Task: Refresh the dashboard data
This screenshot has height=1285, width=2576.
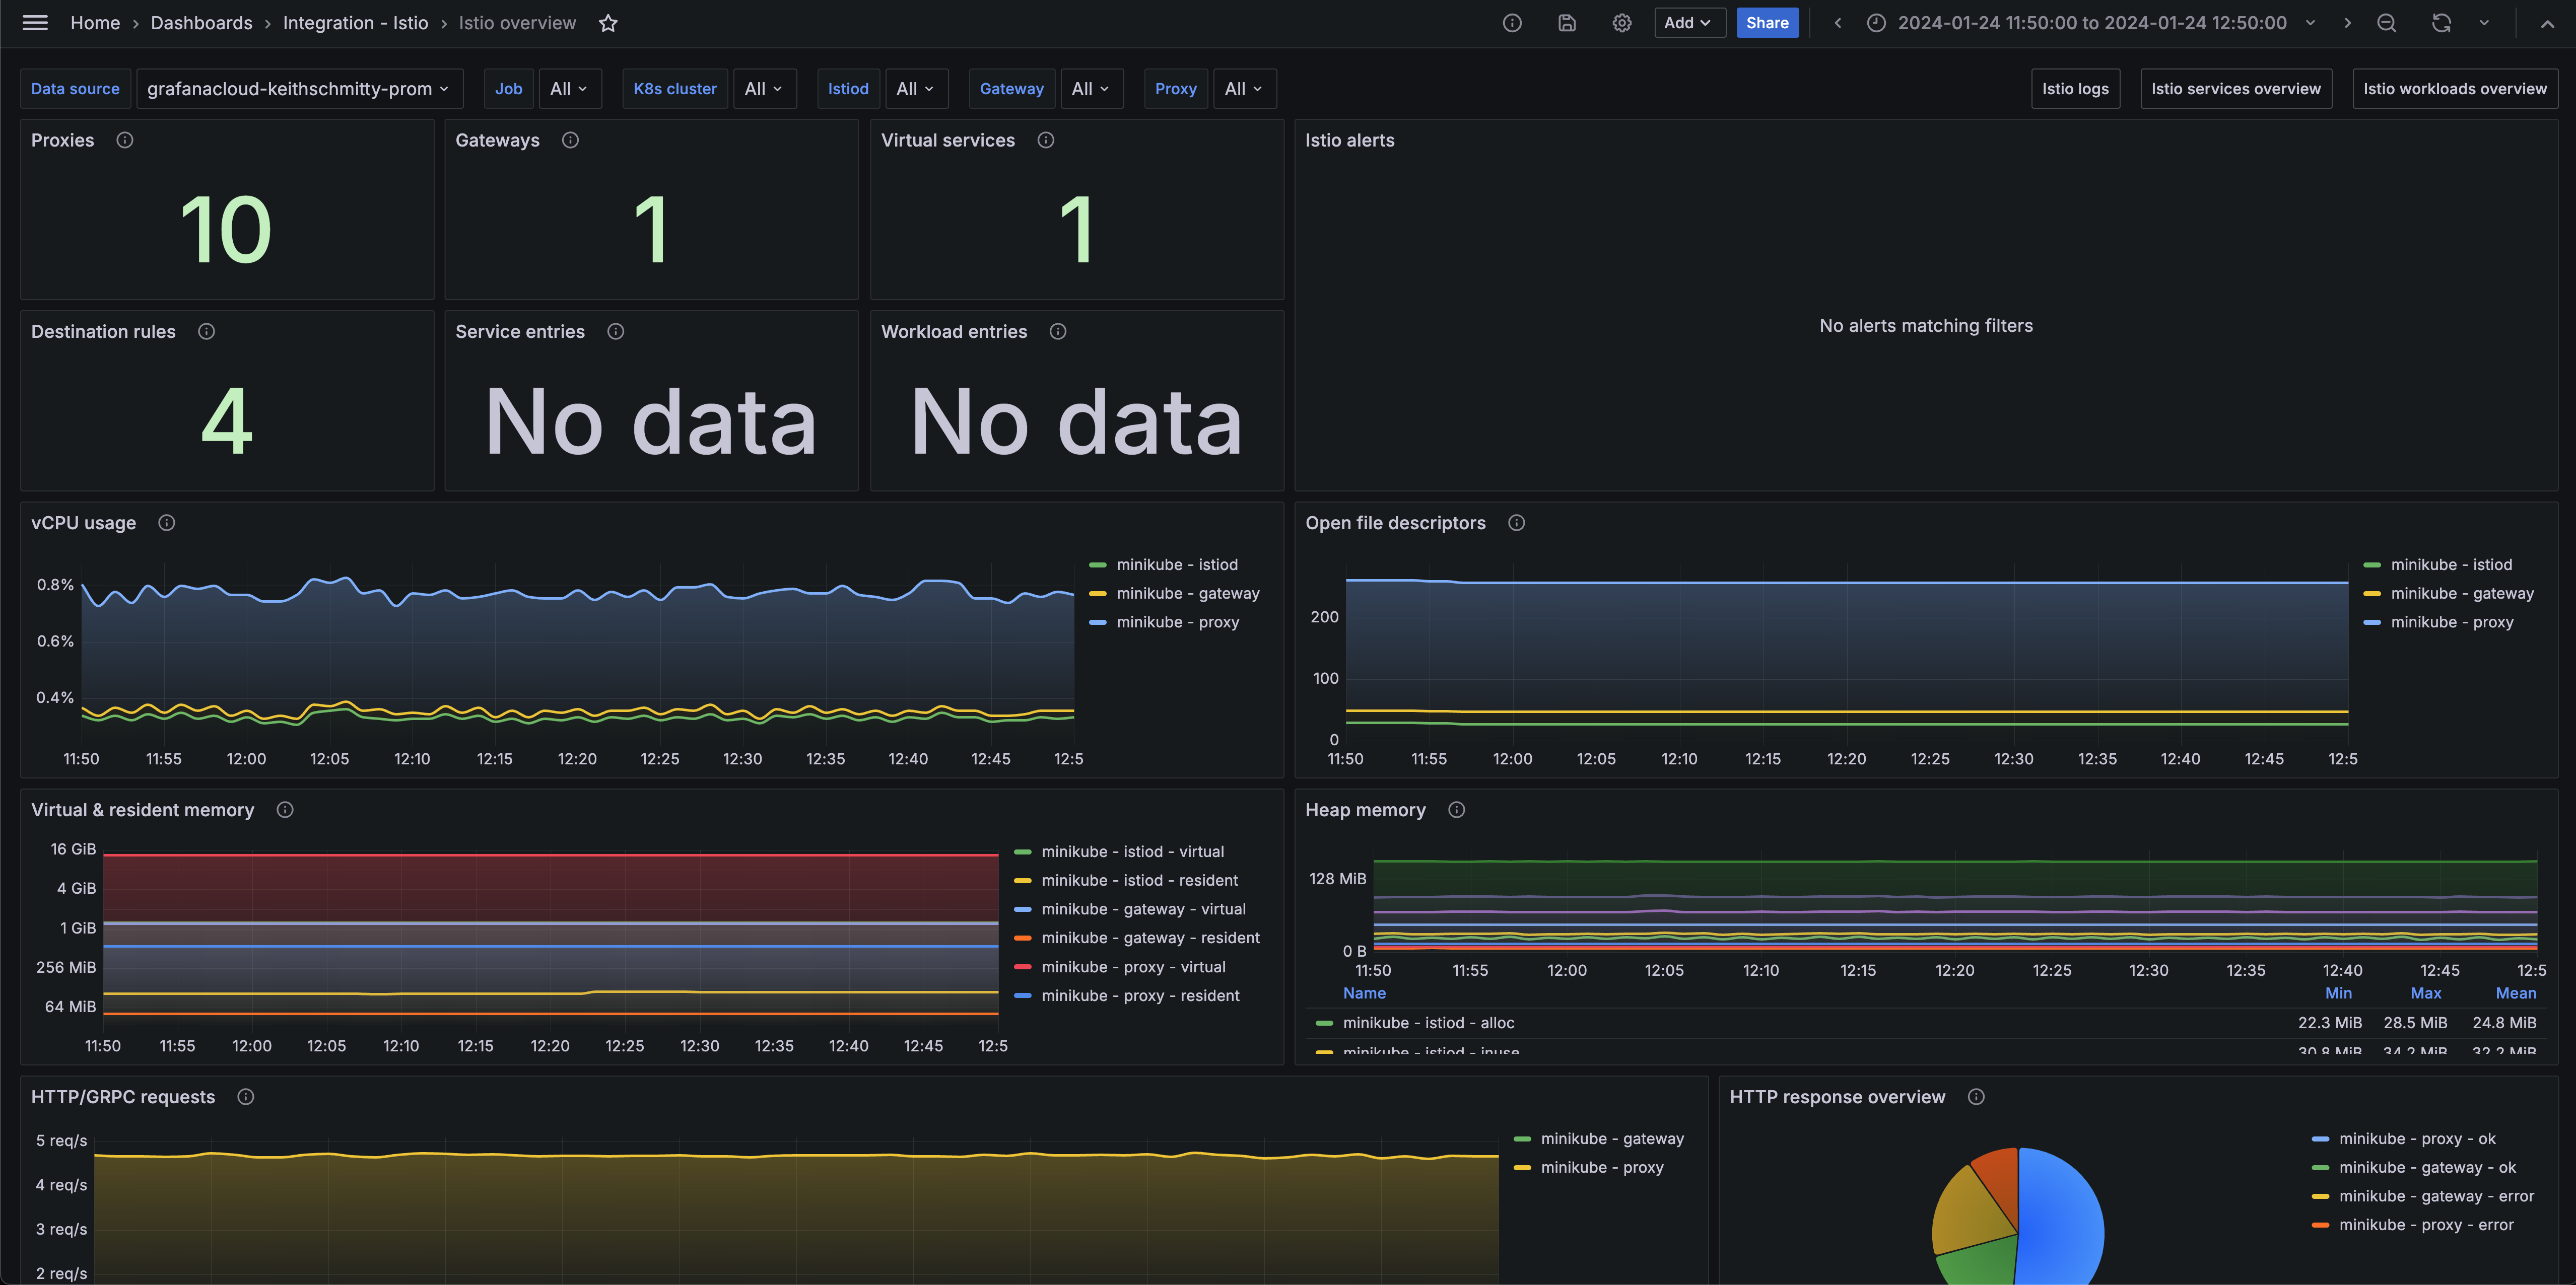Action: point(2440,22)
